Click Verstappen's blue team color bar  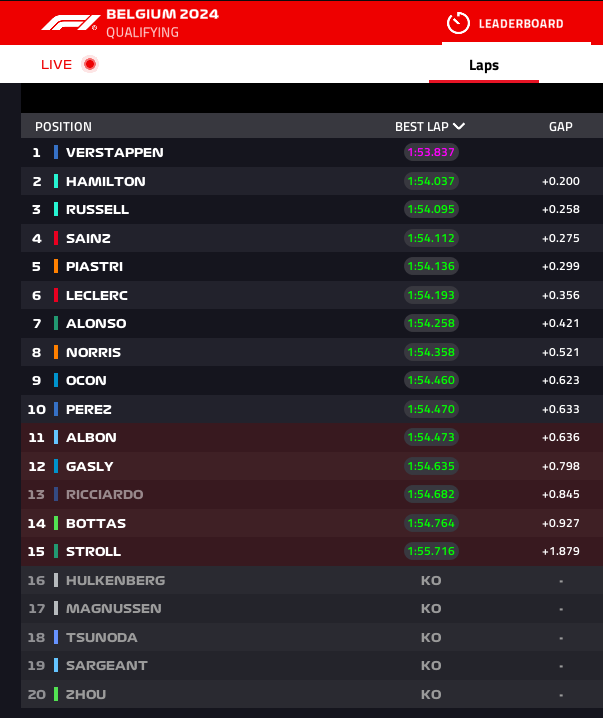pos(56,152)
